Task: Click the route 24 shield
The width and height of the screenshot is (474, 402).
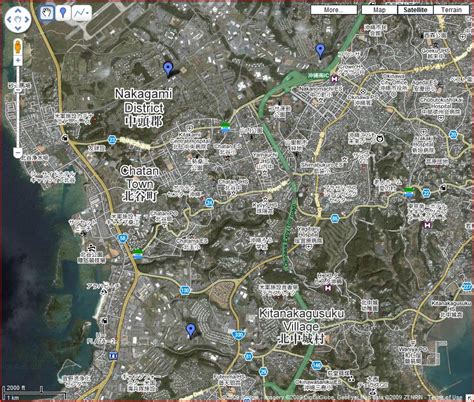Action: (209, 202)
